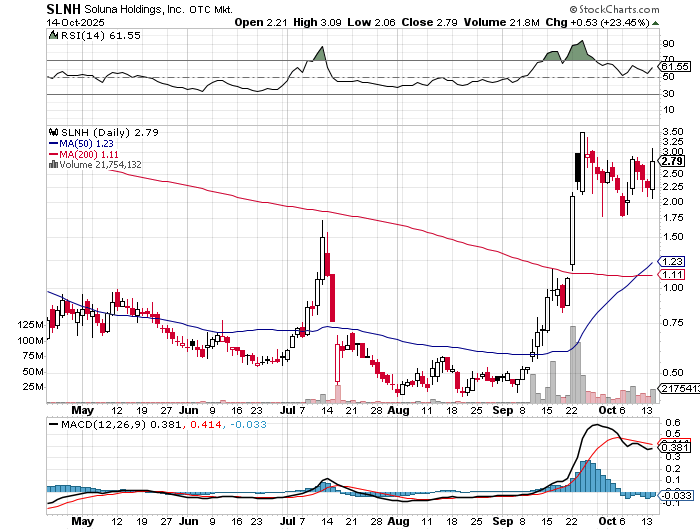Screen dimensions: 700x530
Task: Click the red 1.11 MA tag on price axis
Action: click(x=672, y=275)
